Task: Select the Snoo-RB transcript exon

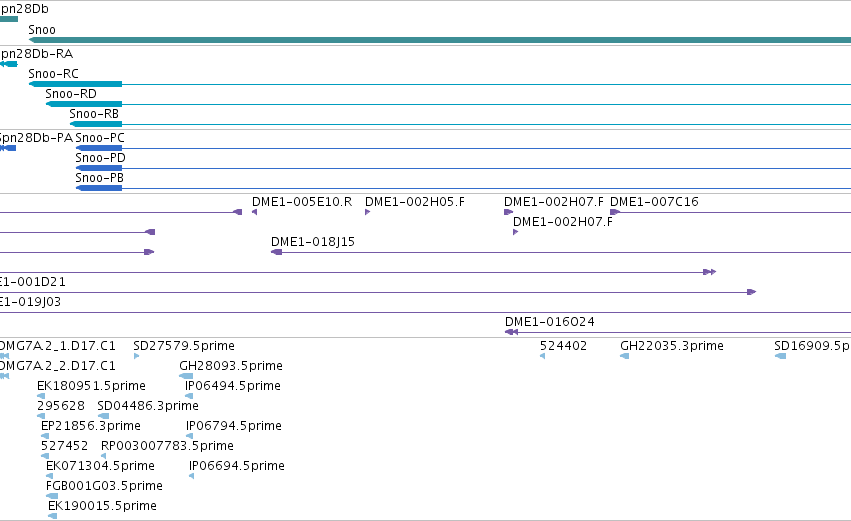Action: point(96,124)
